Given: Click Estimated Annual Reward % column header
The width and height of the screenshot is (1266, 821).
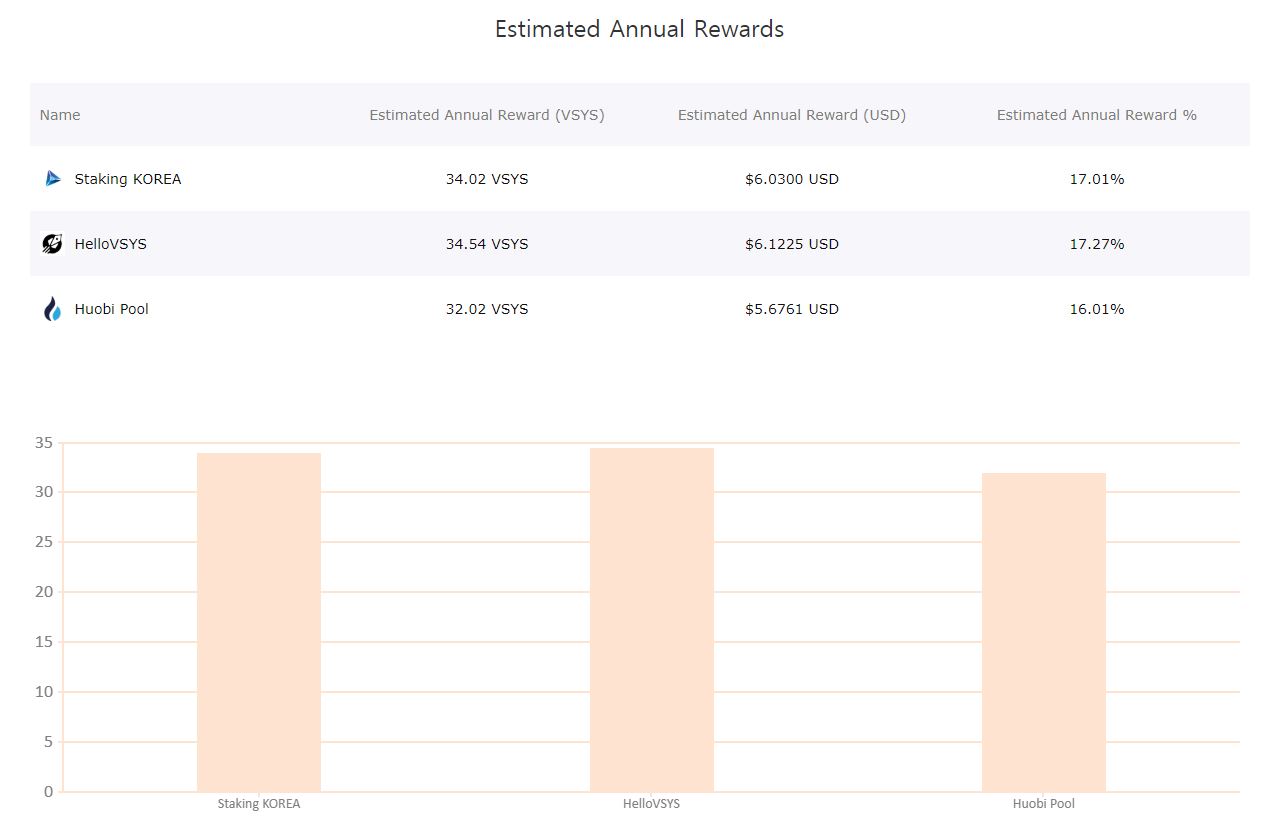Looking at the screenshot, I should coord(1097,115).
